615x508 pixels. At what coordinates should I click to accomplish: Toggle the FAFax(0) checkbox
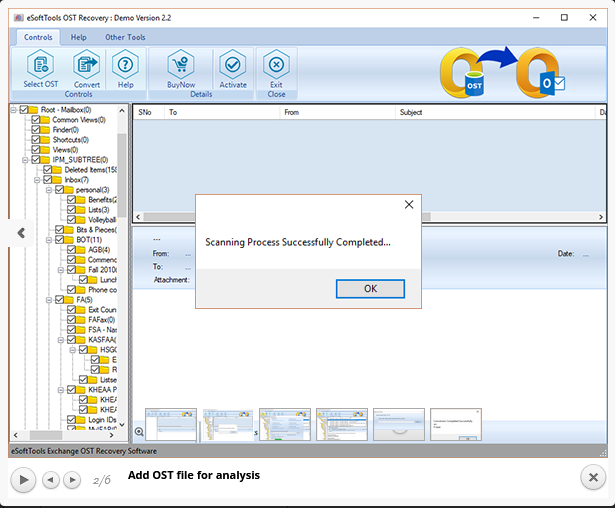point(71,319)
